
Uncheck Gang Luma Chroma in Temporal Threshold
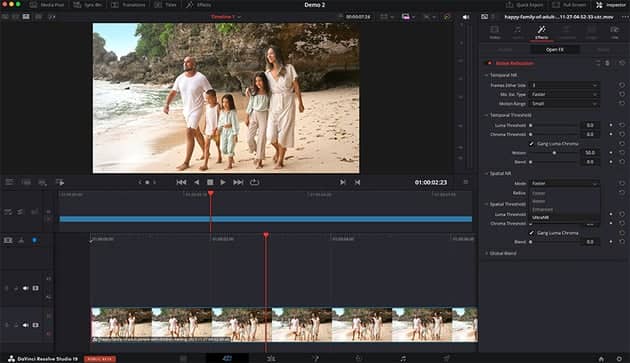tap(531, 144)
